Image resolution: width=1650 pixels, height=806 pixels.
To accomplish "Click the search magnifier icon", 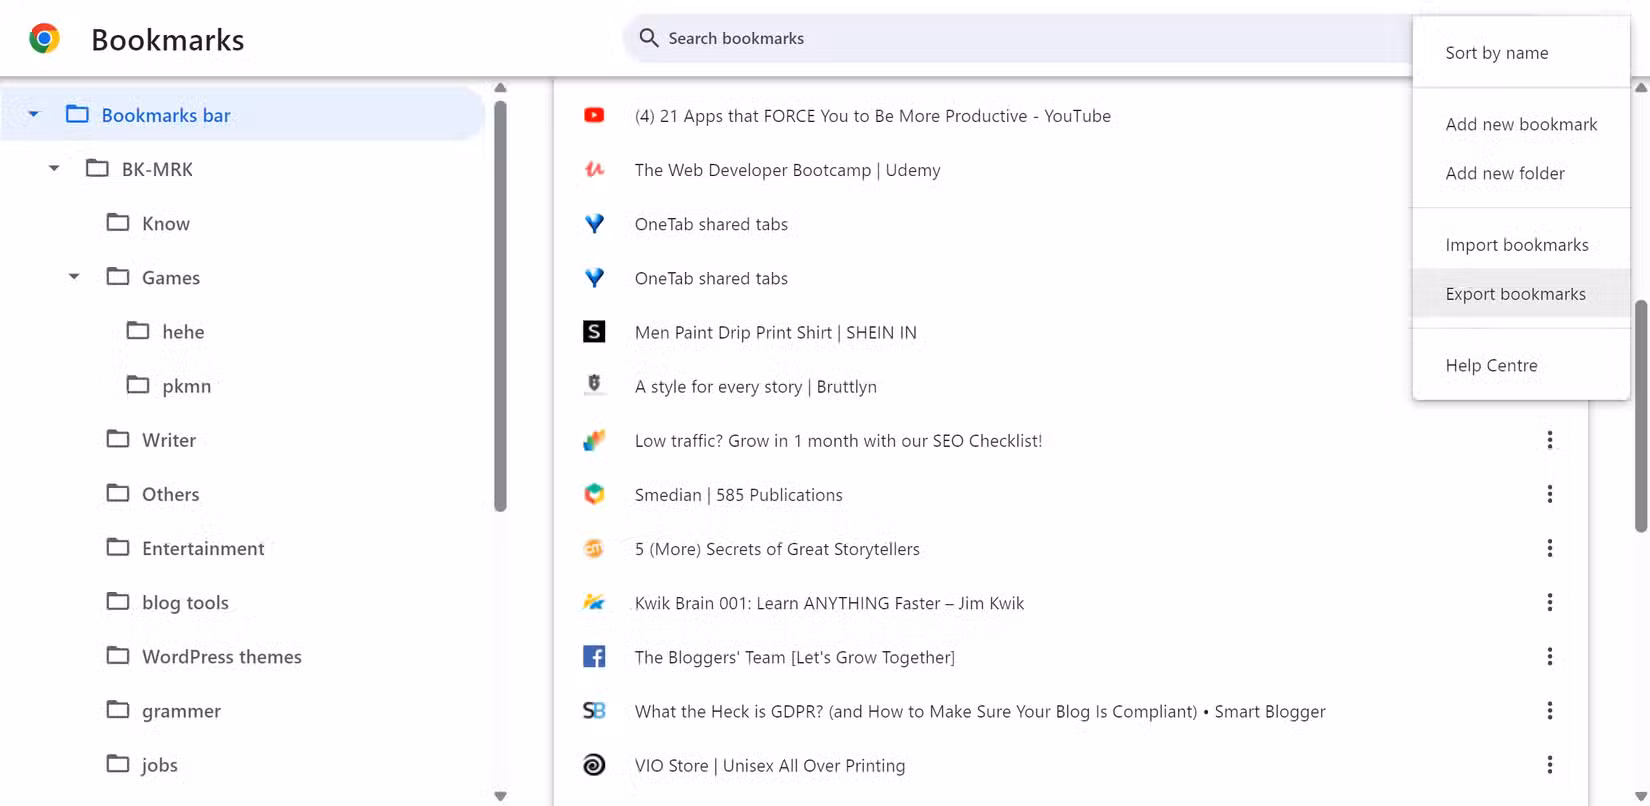I will (x=649, y=38).
